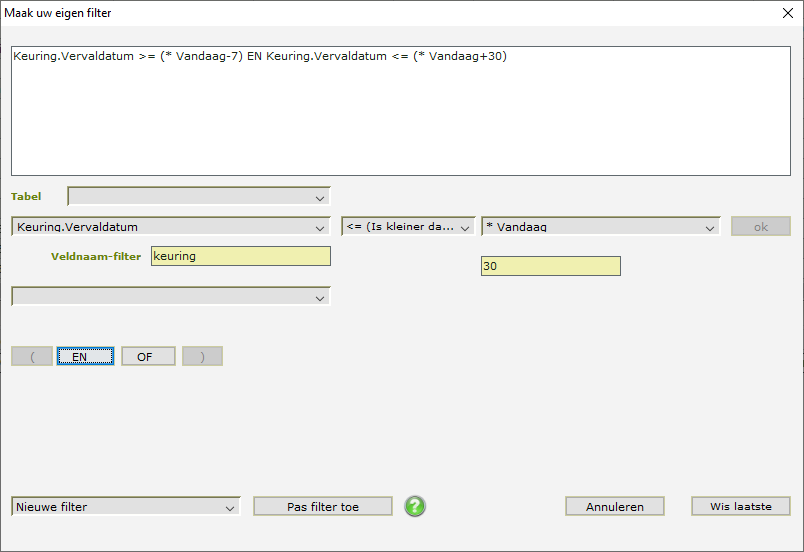
Task: Click the Annuleren button
Action: pos(614,507)
